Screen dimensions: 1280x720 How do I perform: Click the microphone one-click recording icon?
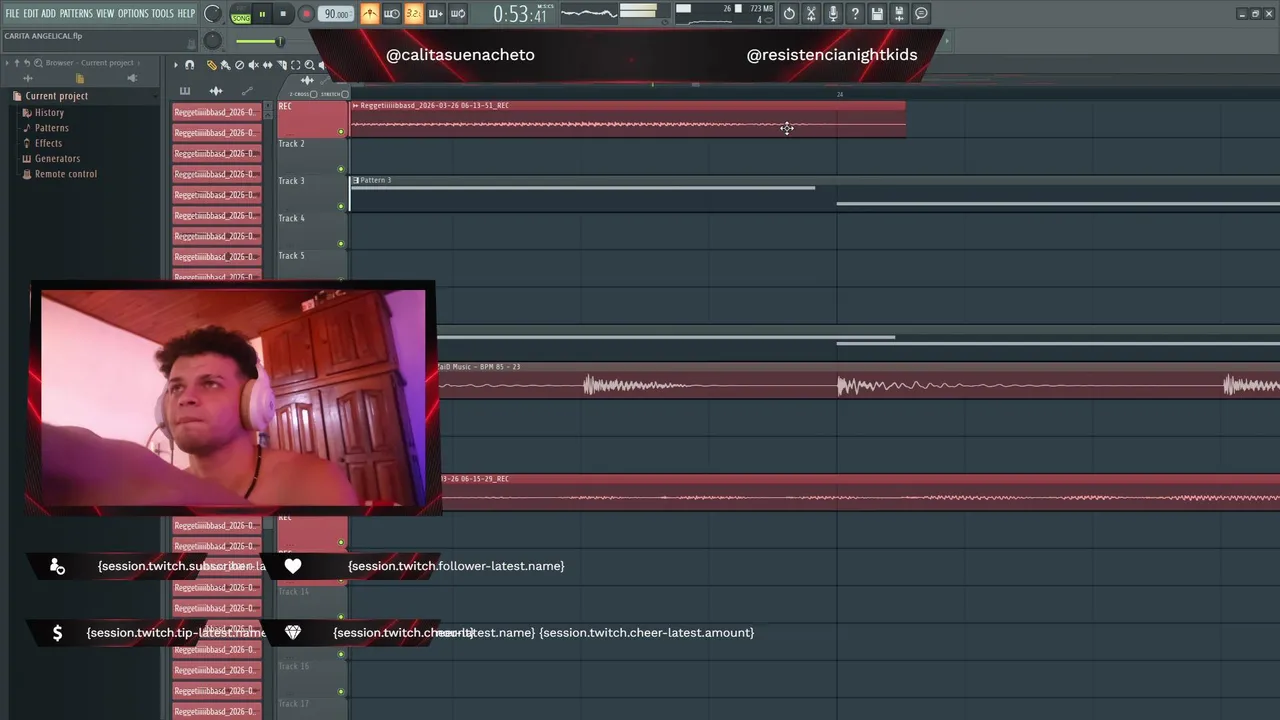[833, 14]
